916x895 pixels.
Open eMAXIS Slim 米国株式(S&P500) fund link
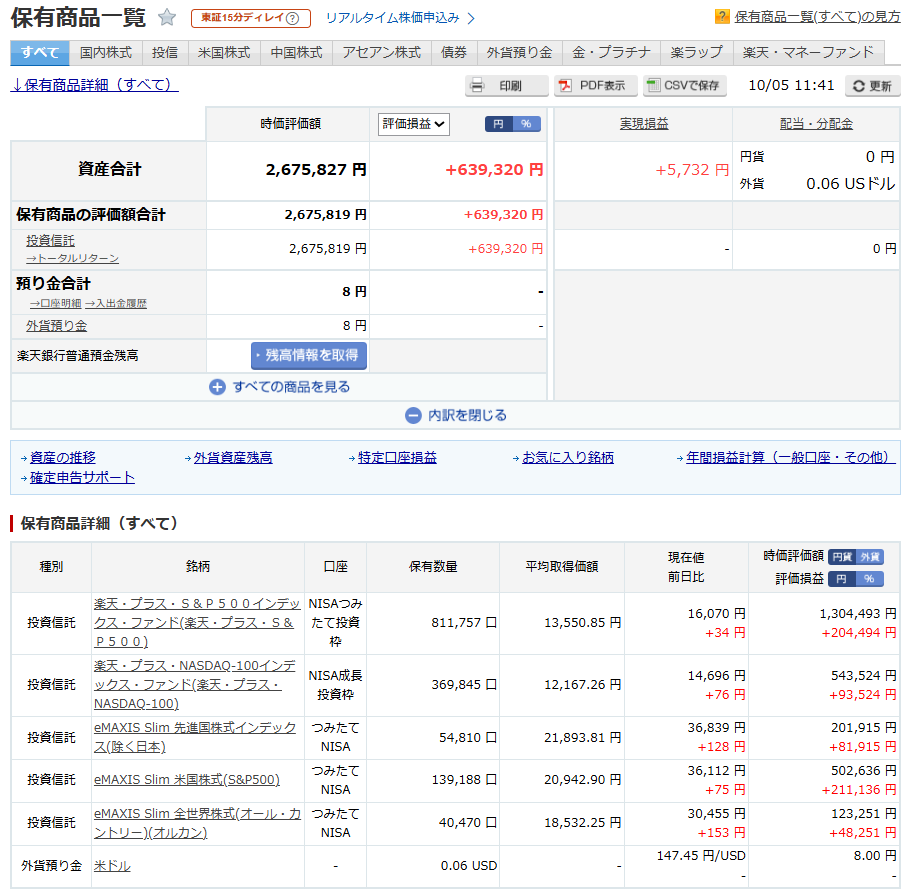click(187, 780)
